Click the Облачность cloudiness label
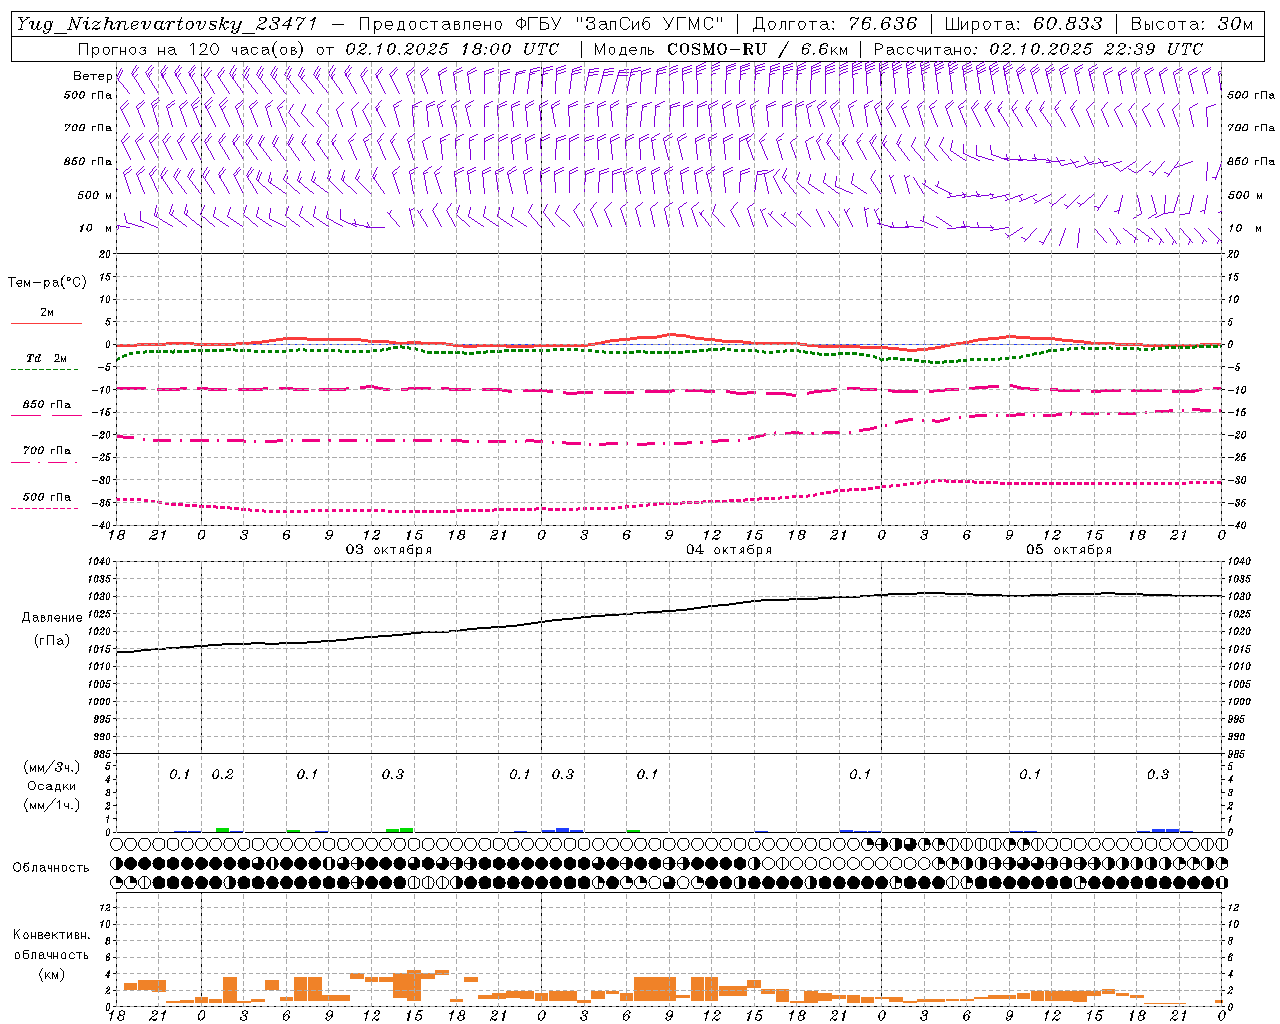1280x1024 pixels. pos(51,868)
